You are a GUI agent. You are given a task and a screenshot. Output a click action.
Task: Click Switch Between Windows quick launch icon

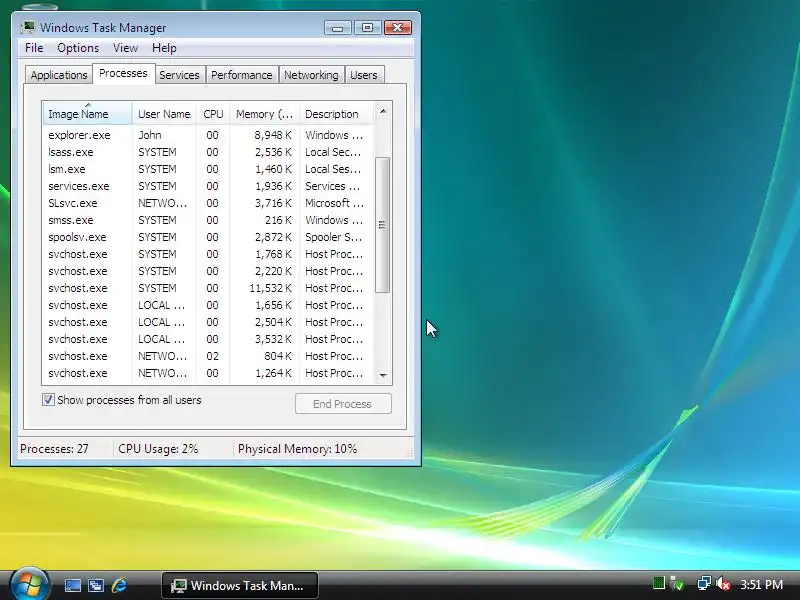(x=96, y=585)
